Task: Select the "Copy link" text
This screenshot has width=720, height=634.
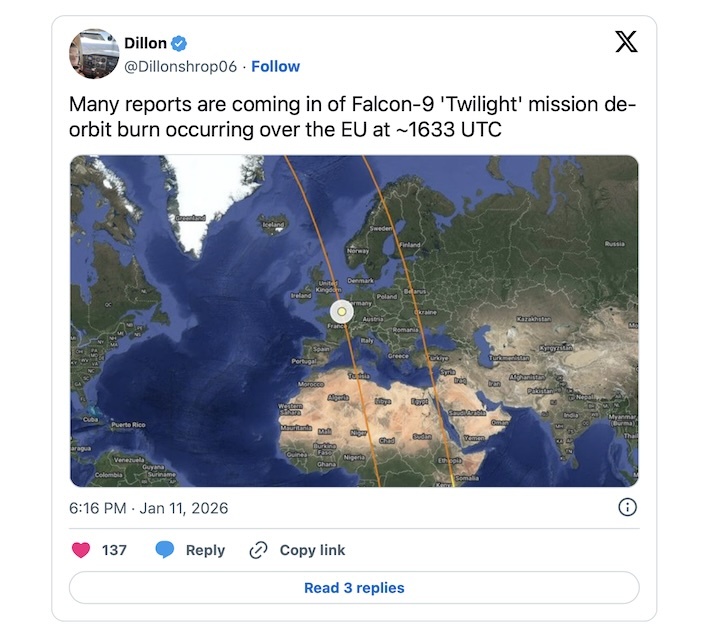Action: [312, 550]
